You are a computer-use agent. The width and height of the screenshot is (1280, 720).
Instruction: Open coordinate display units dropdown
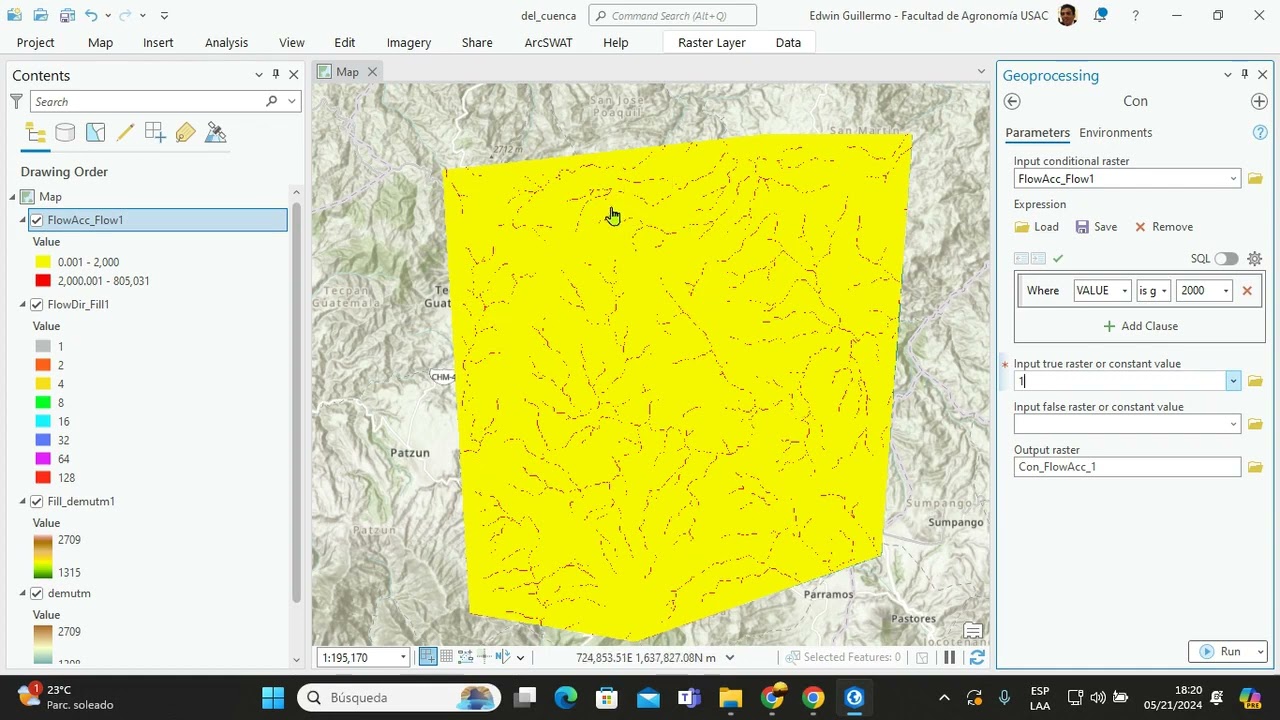tap(729, 658)
